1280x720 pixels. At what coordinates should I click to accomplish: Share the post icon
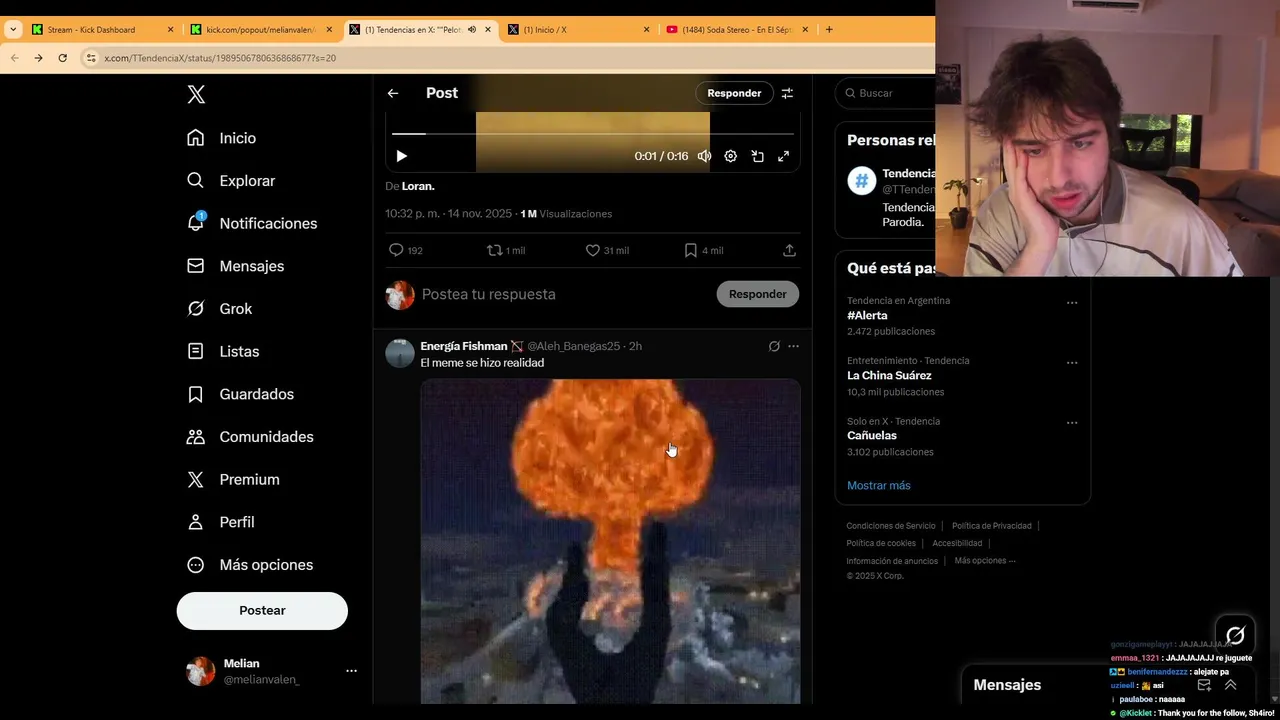click(x=789, y=250)
